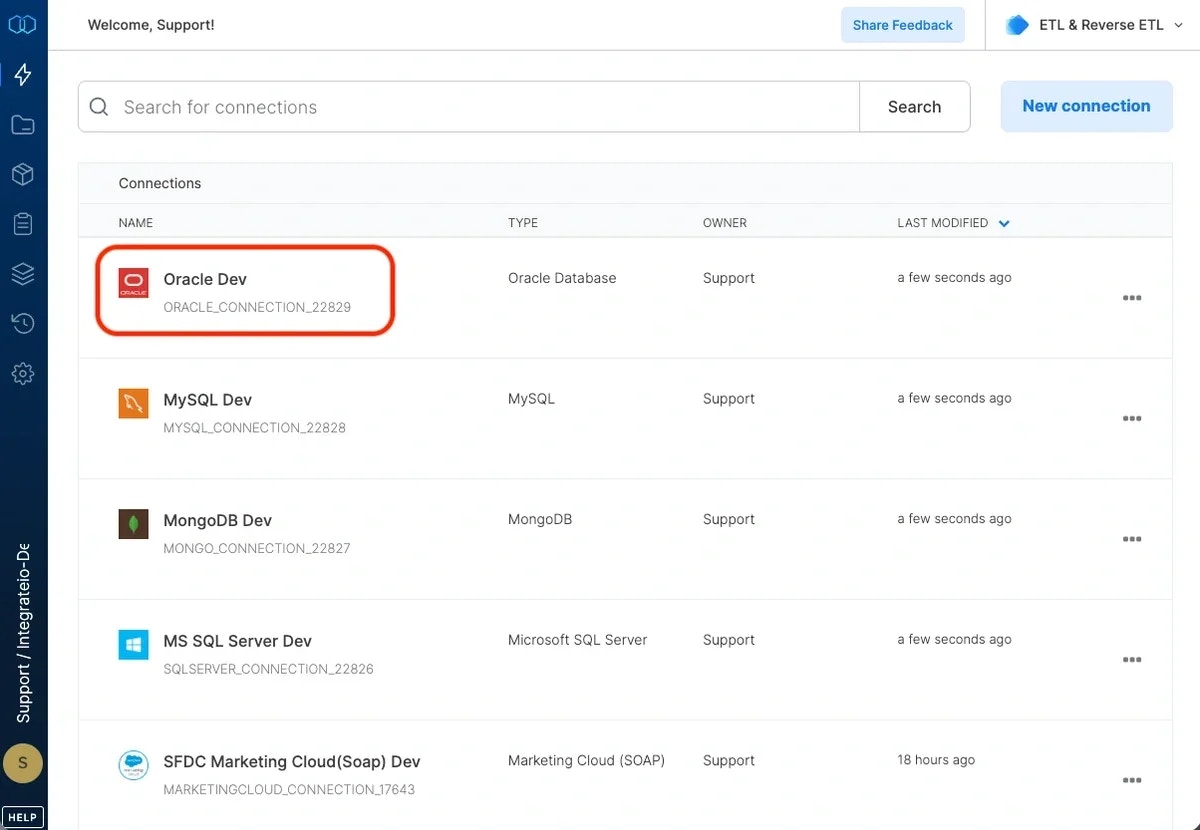Image resolution: width=1200 pixels, height=830 pixels.
Task: Select the MongoDB leaf icon
Action: [x=133, y=524]
